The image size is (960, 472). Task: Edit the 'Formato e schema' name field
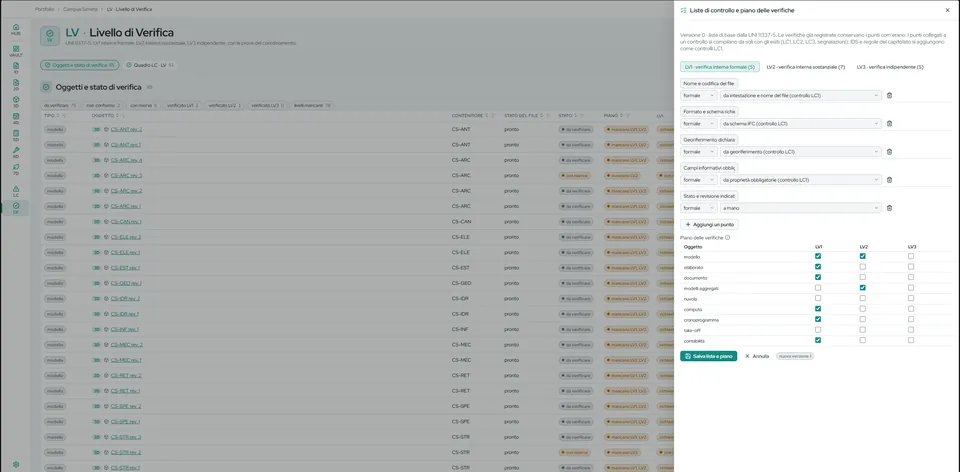pos(709,111)
